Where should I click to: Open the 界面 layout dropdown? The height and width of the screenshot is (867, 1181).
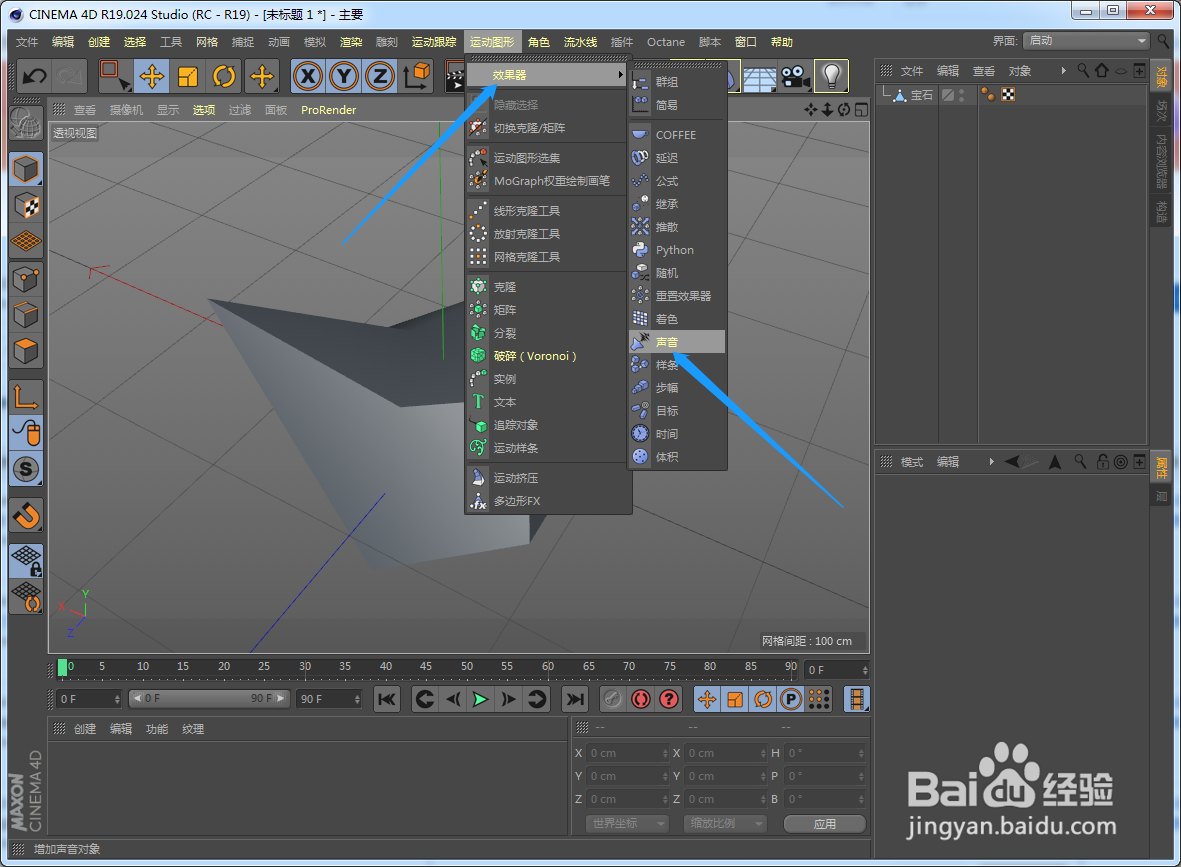pyautogui.click(x=1085, y=41)
